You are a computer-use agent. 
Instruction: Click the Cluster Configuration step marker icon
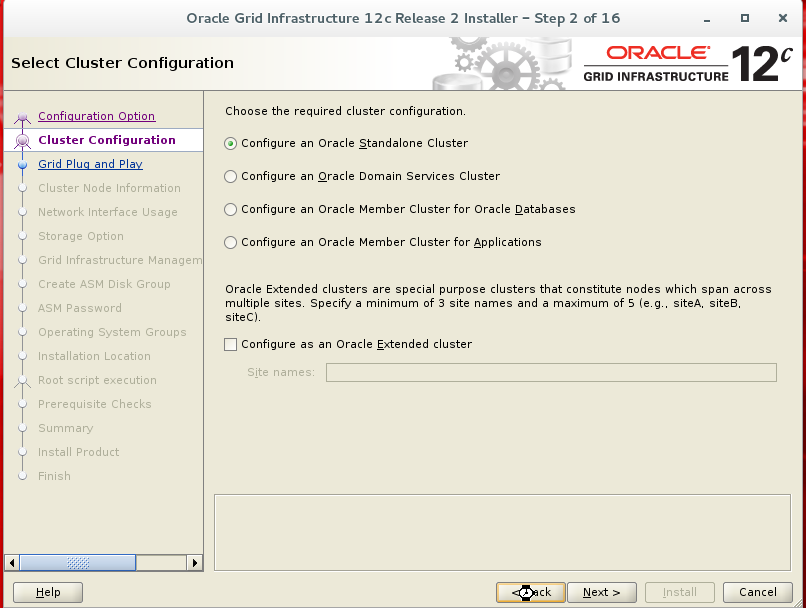[24, 140]
